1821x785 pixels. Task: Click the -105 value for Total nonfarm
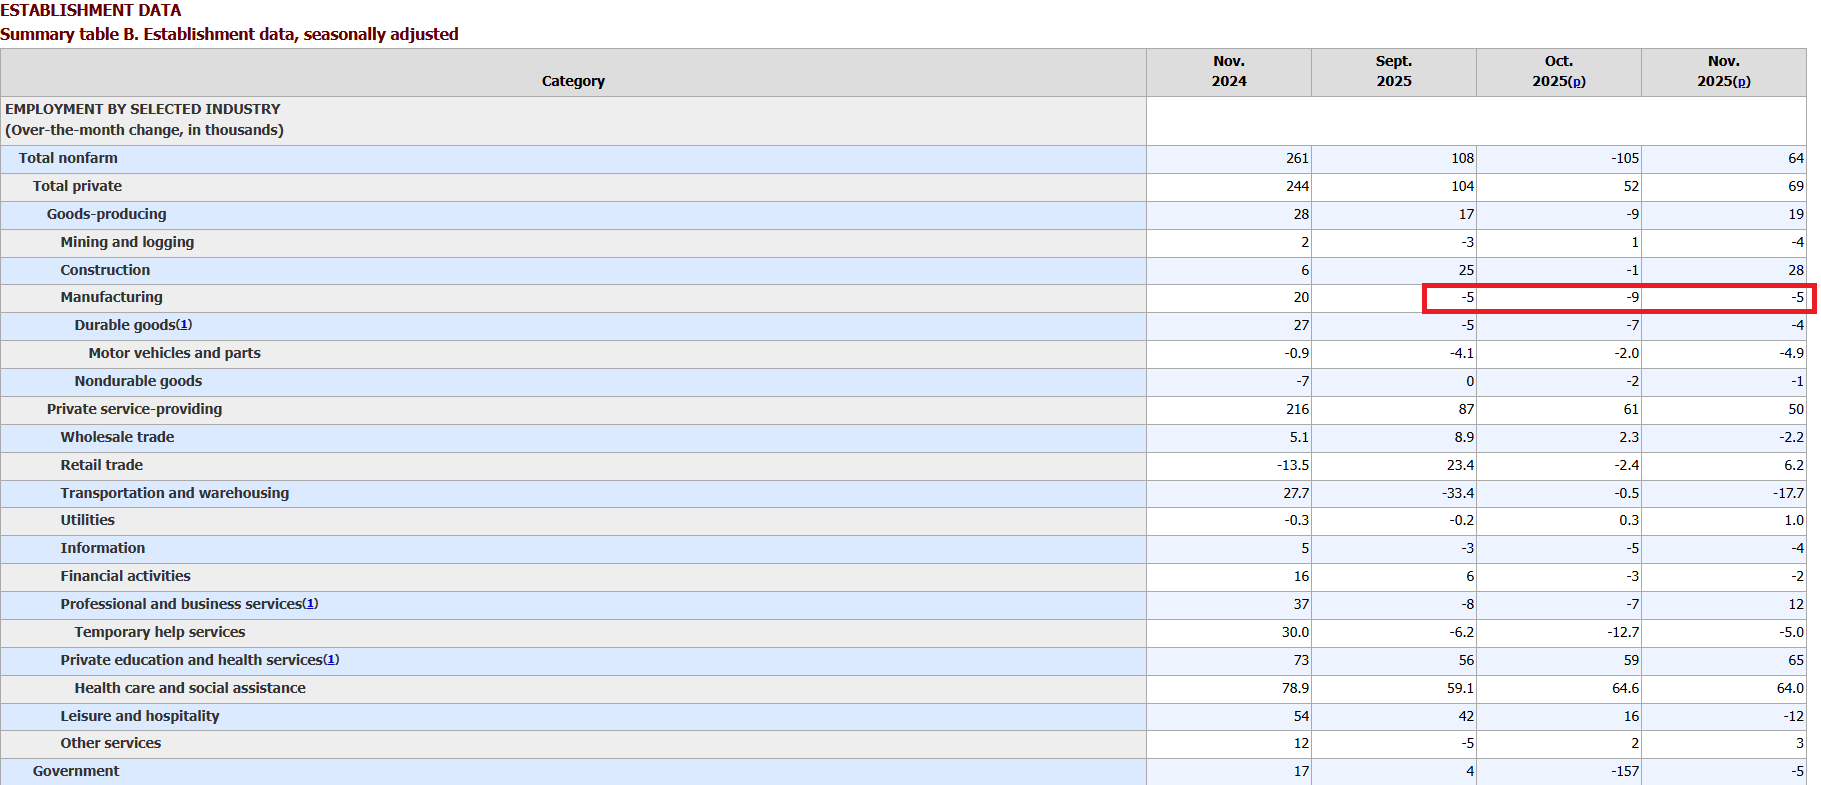[x=1625, y=158]
